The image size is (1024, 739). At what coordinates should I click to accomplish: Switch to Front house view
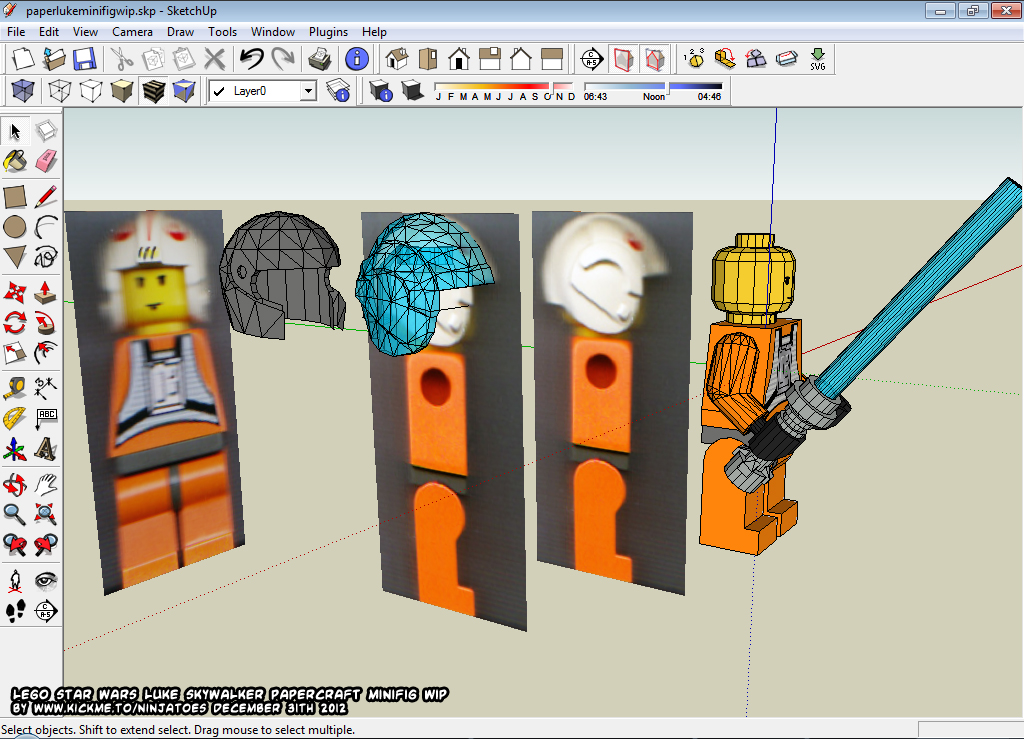(459, 59)
